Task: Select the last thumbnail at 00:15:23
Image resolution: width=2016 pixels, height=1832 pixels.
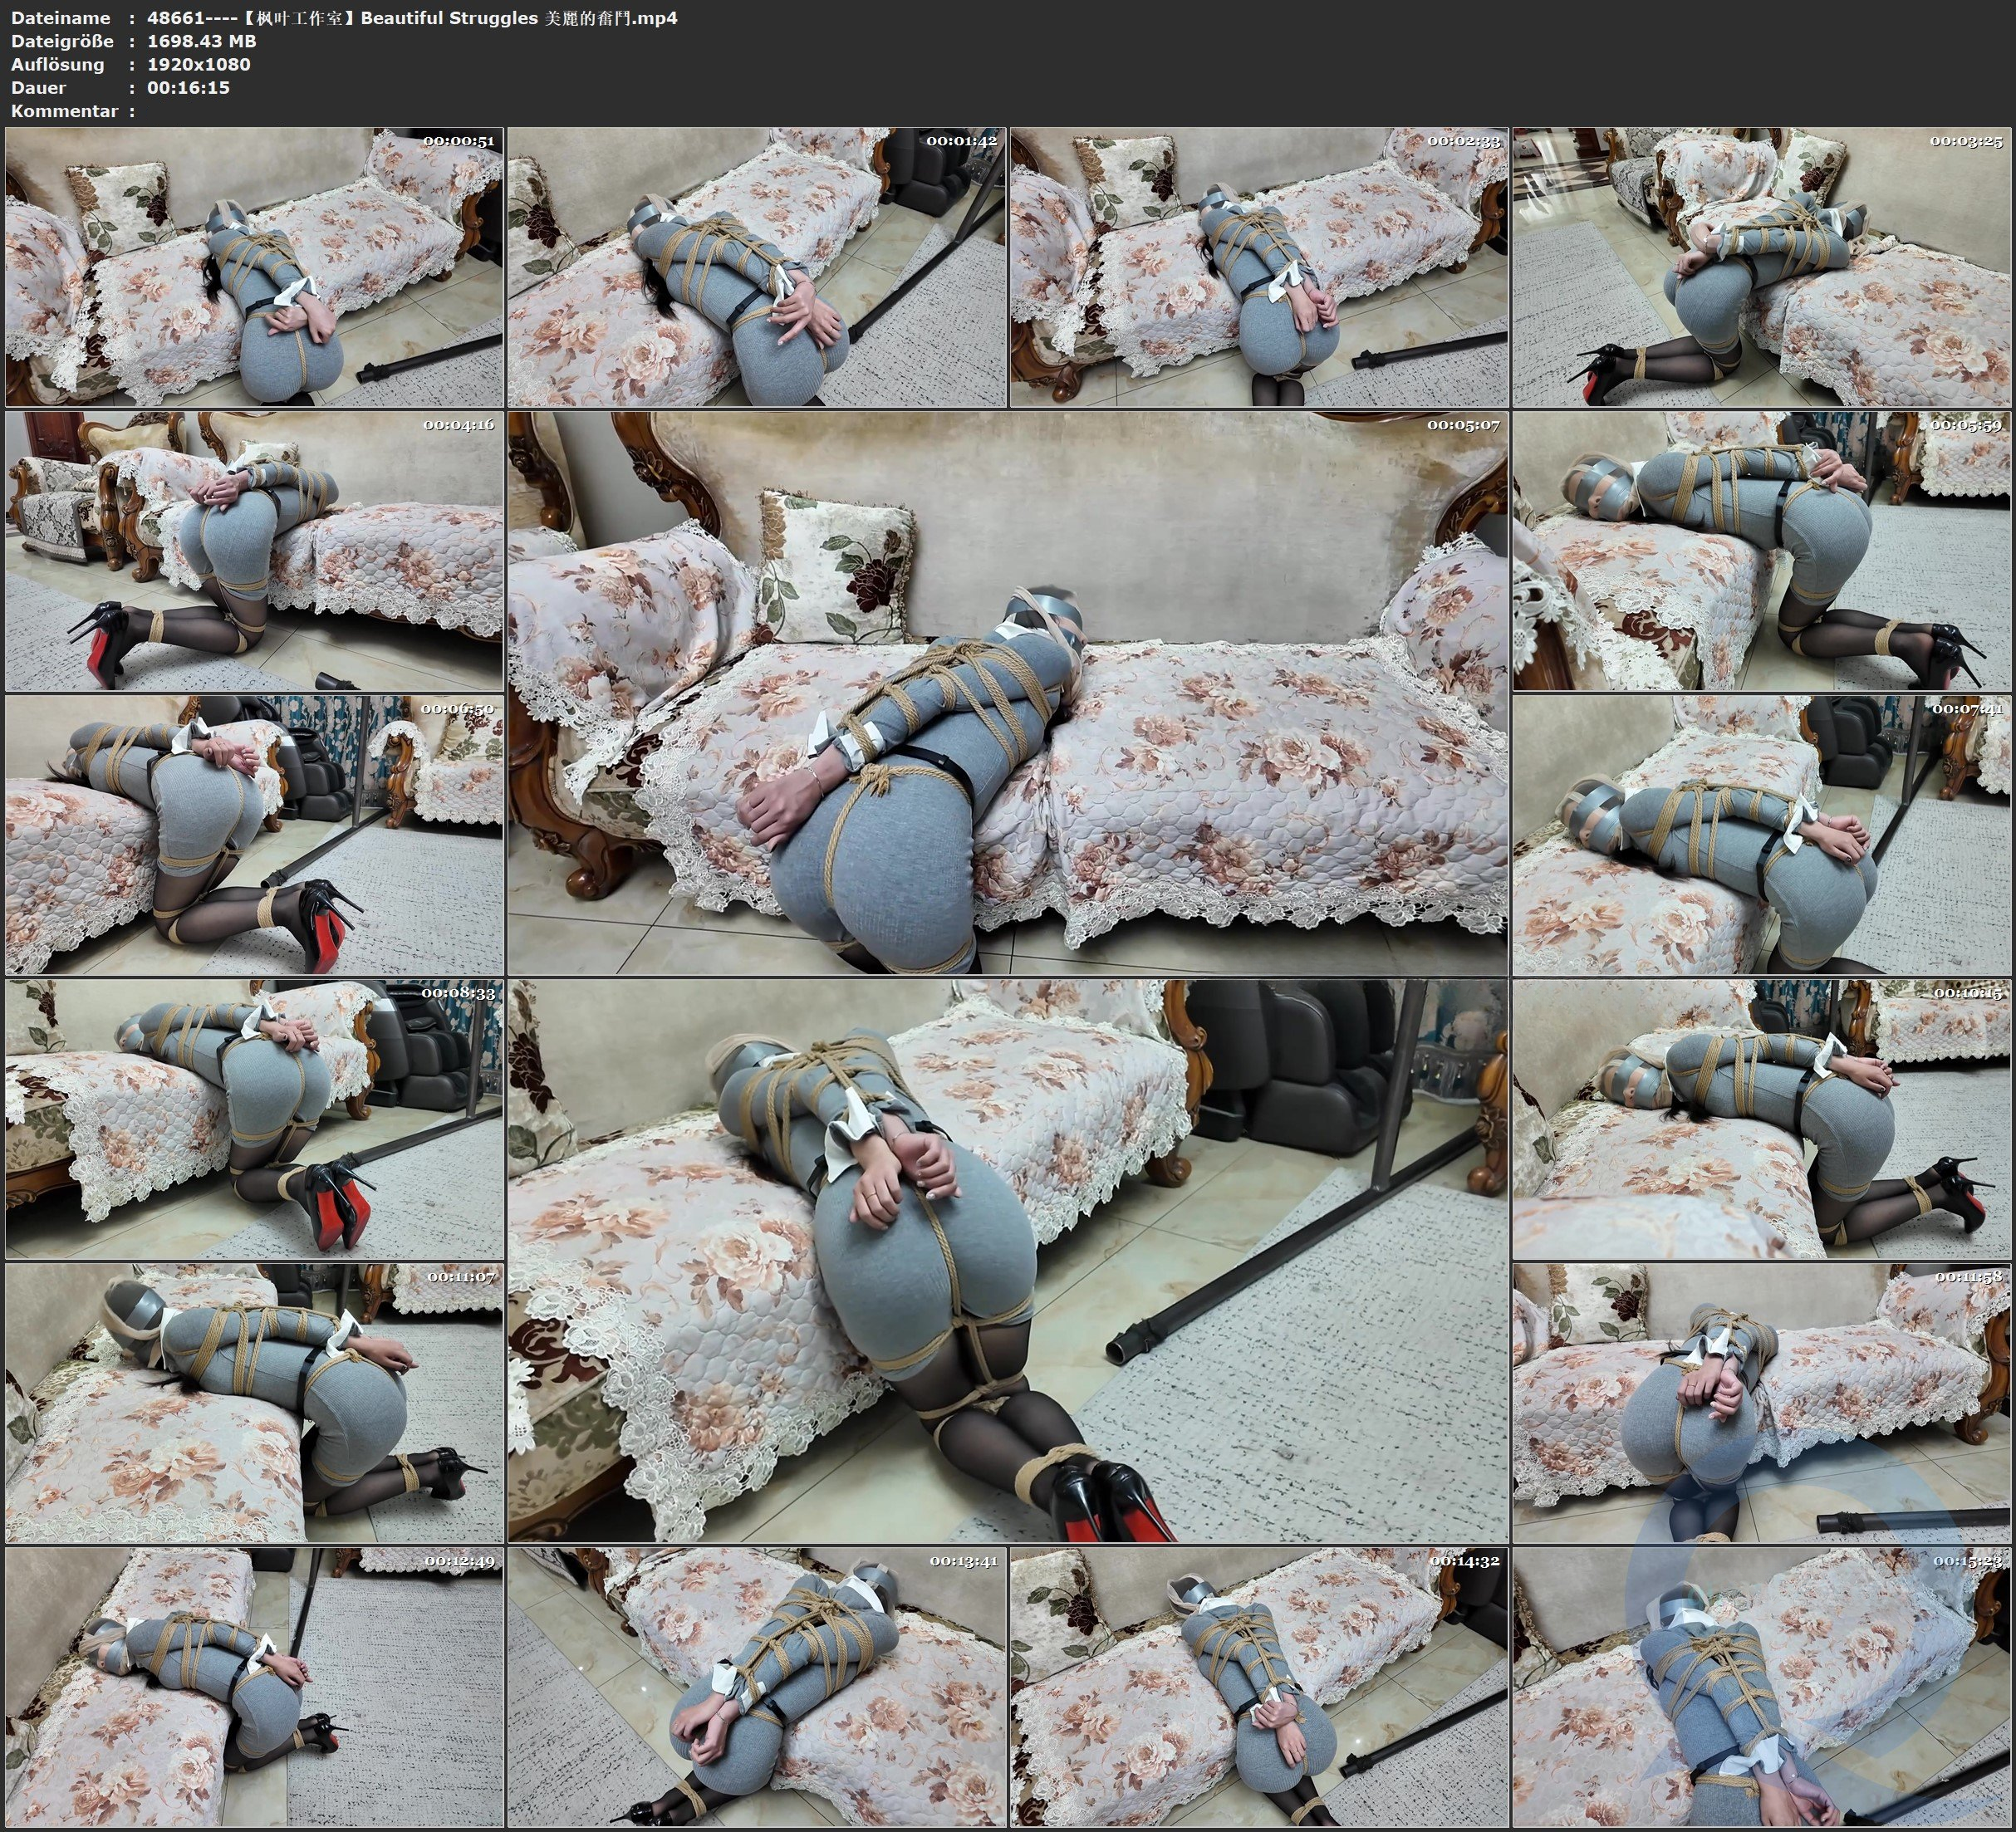Action: (x=1762, y=1687)
